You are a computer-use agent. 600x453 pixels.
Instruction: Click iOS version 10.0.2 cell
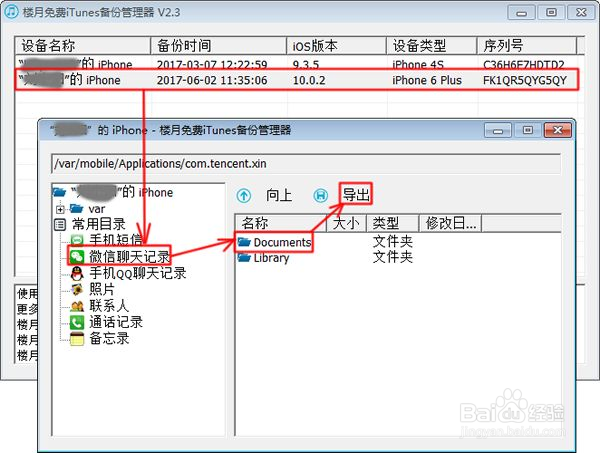tap(309, 80)
